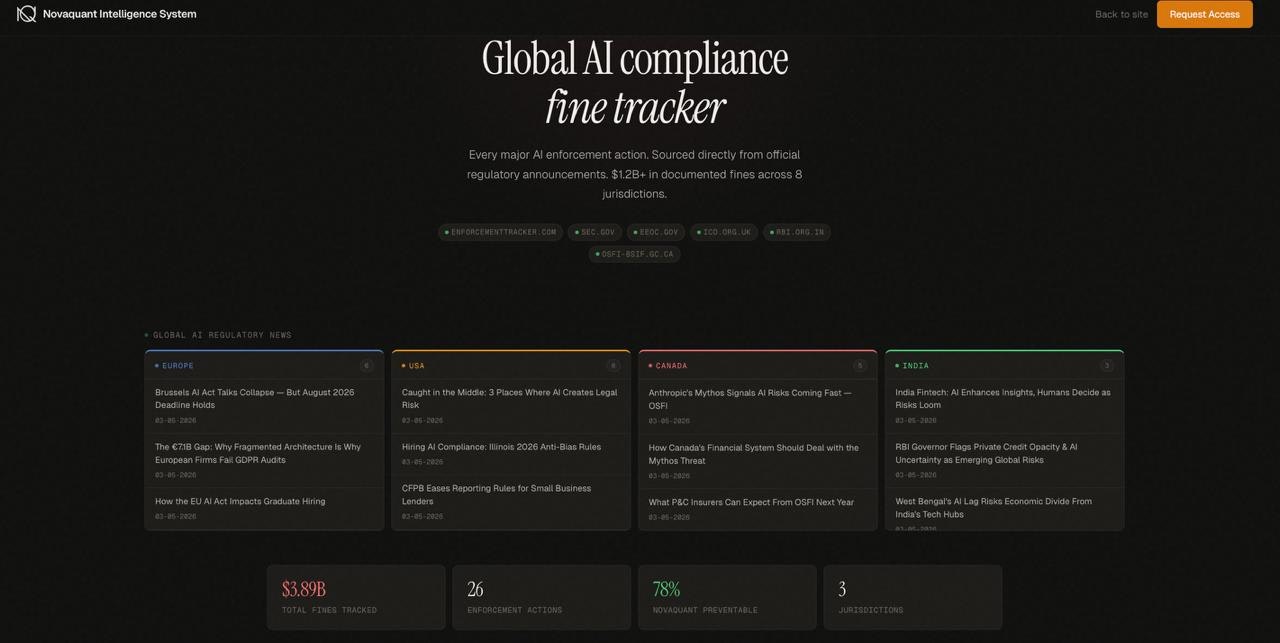Open the ENFORCEMENTTRACKER.COM source chip
Viewport: 1280px width, 643px height.
coord(500,232)
